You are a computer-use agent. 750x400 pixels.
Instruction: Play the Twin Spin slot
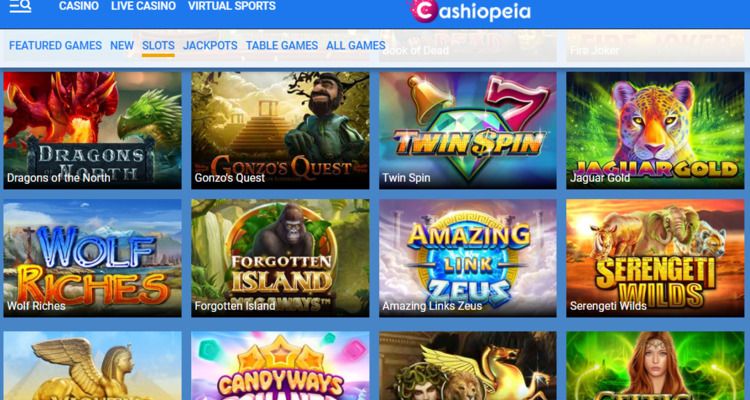point(468,131)
